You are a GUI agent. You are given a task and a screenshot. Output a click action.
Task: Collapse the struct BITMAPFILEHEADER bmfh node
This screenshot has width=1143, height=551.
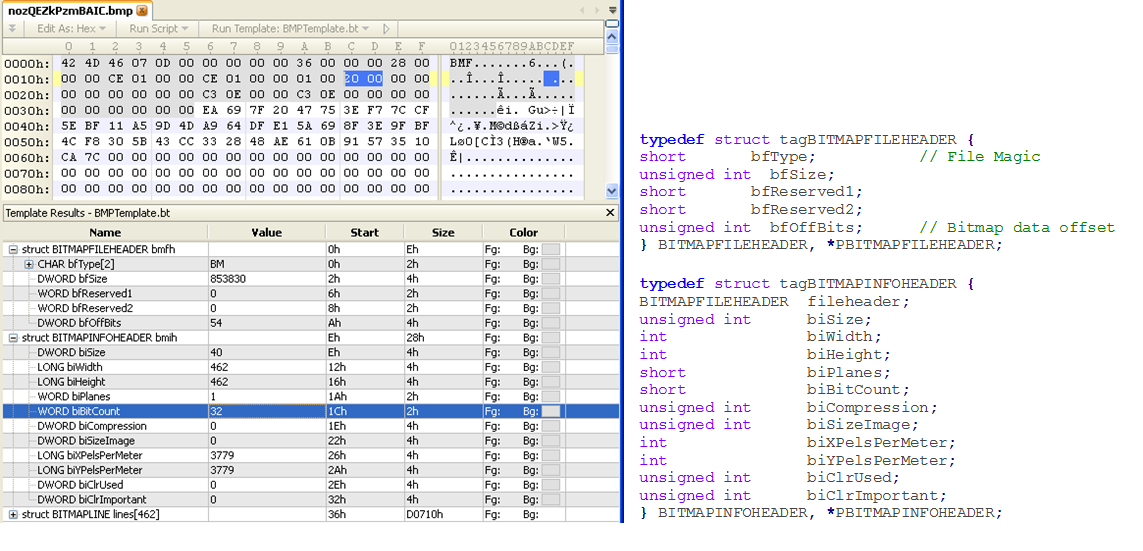[x=13, y=249]
